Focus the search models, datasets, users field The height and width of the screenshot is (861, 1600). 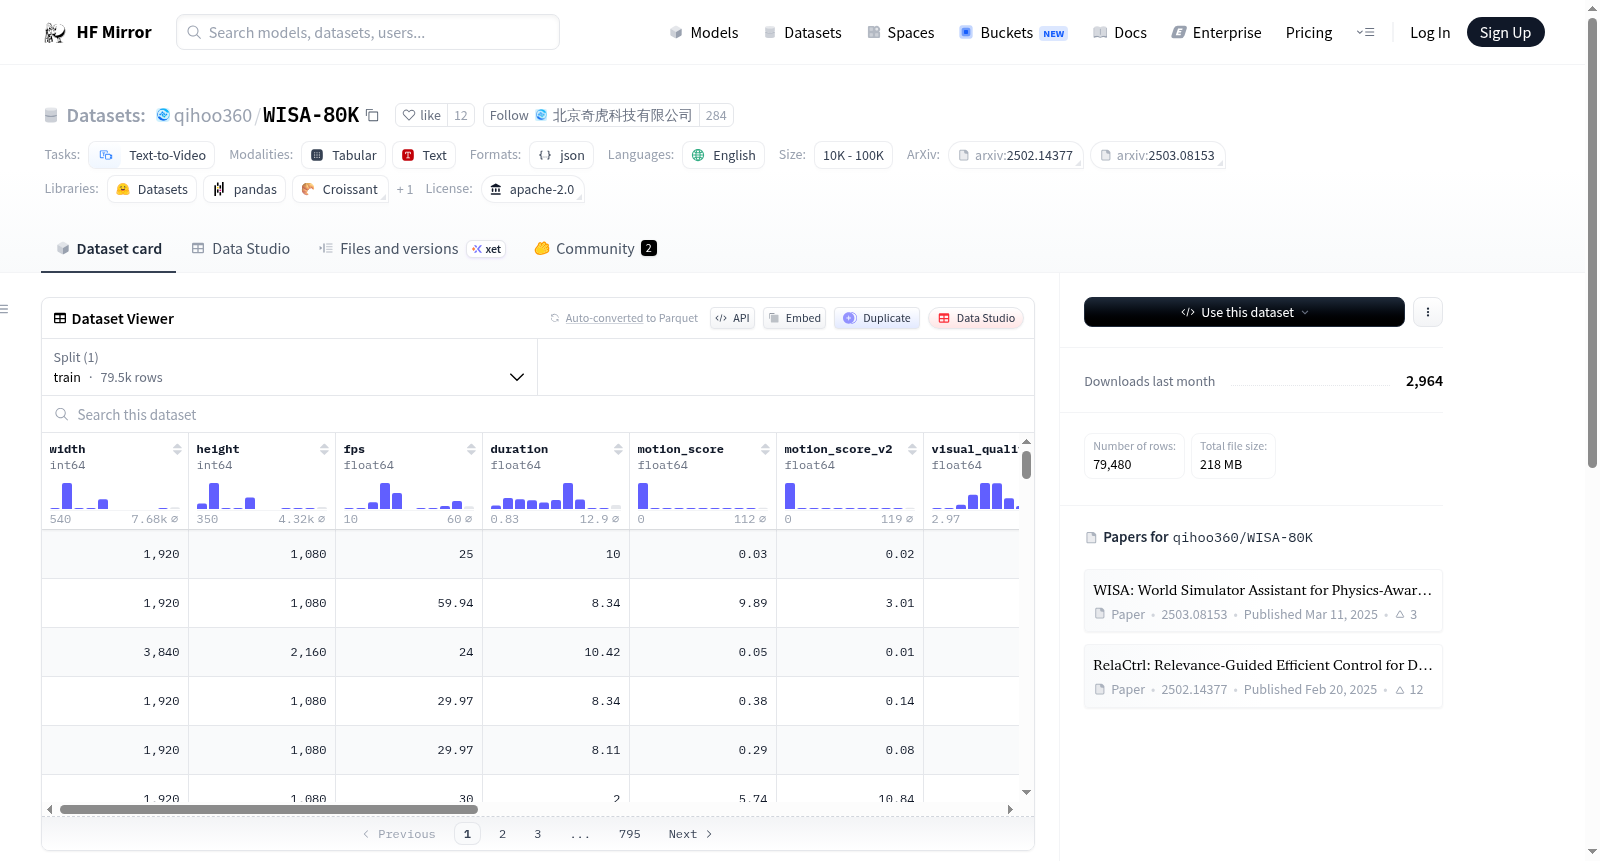(x=368, y=32)
